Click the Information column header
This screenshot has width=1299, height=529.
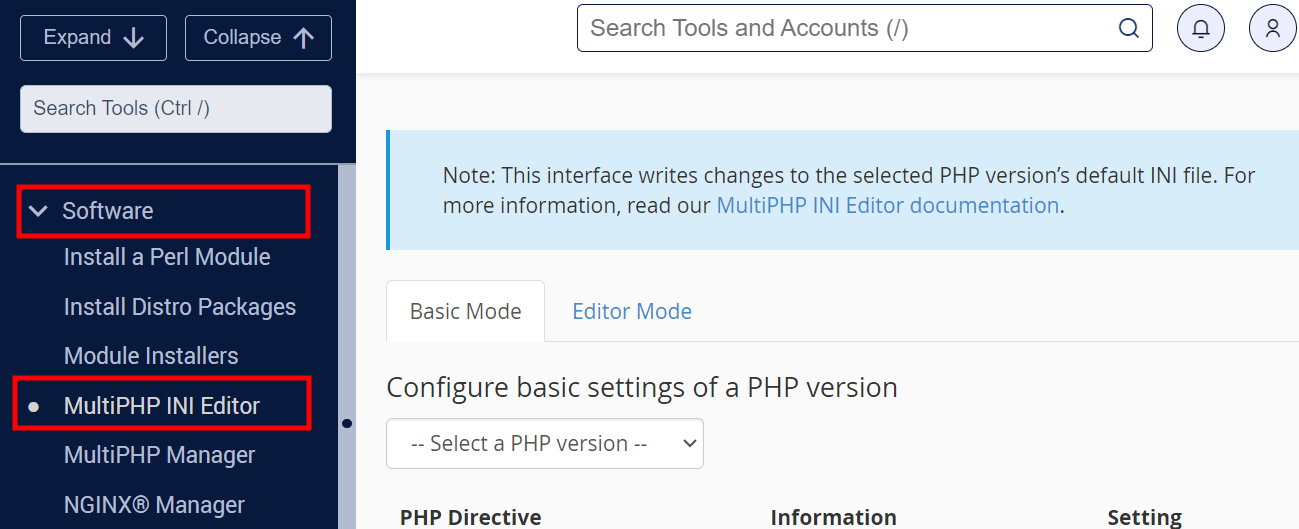pos(833,517)
